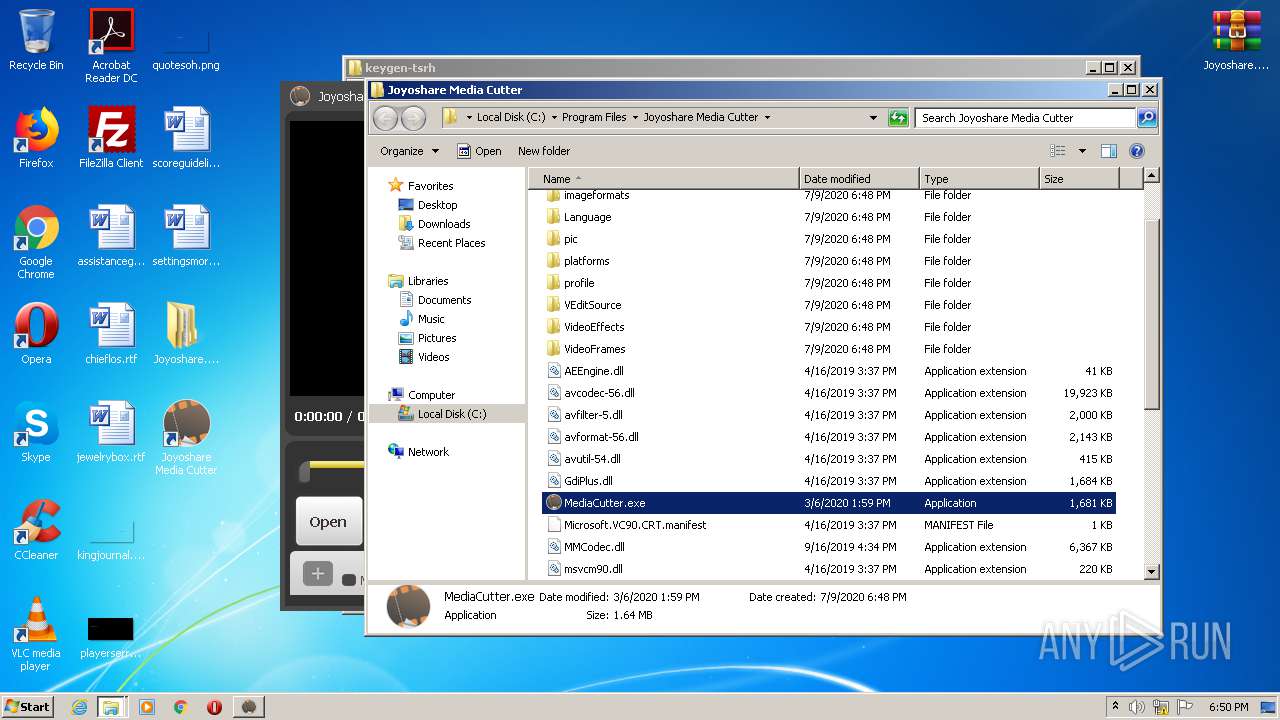
Task: Select Joyoshare folder icon on desktop
Action: point(186,334)
